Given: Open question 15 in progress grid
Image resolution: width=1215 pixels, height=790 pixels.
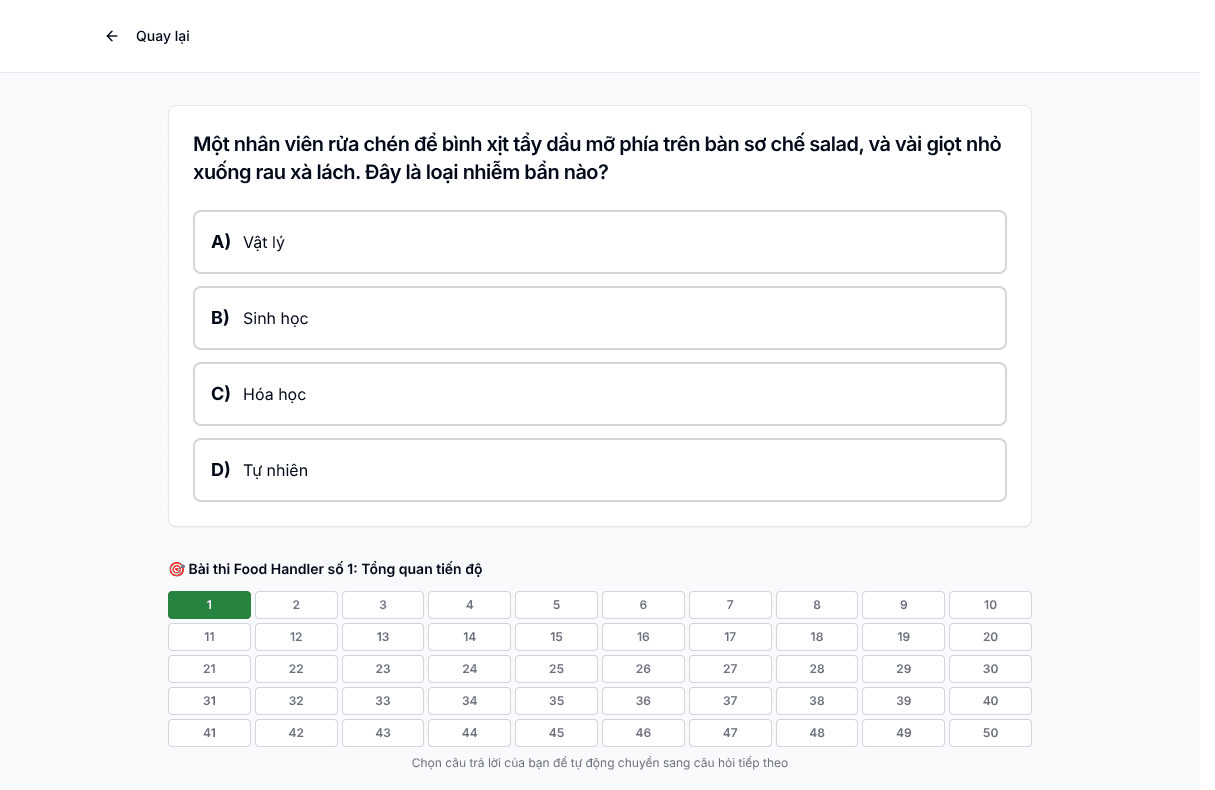Looking at the screenshot, I should [556, 637].
